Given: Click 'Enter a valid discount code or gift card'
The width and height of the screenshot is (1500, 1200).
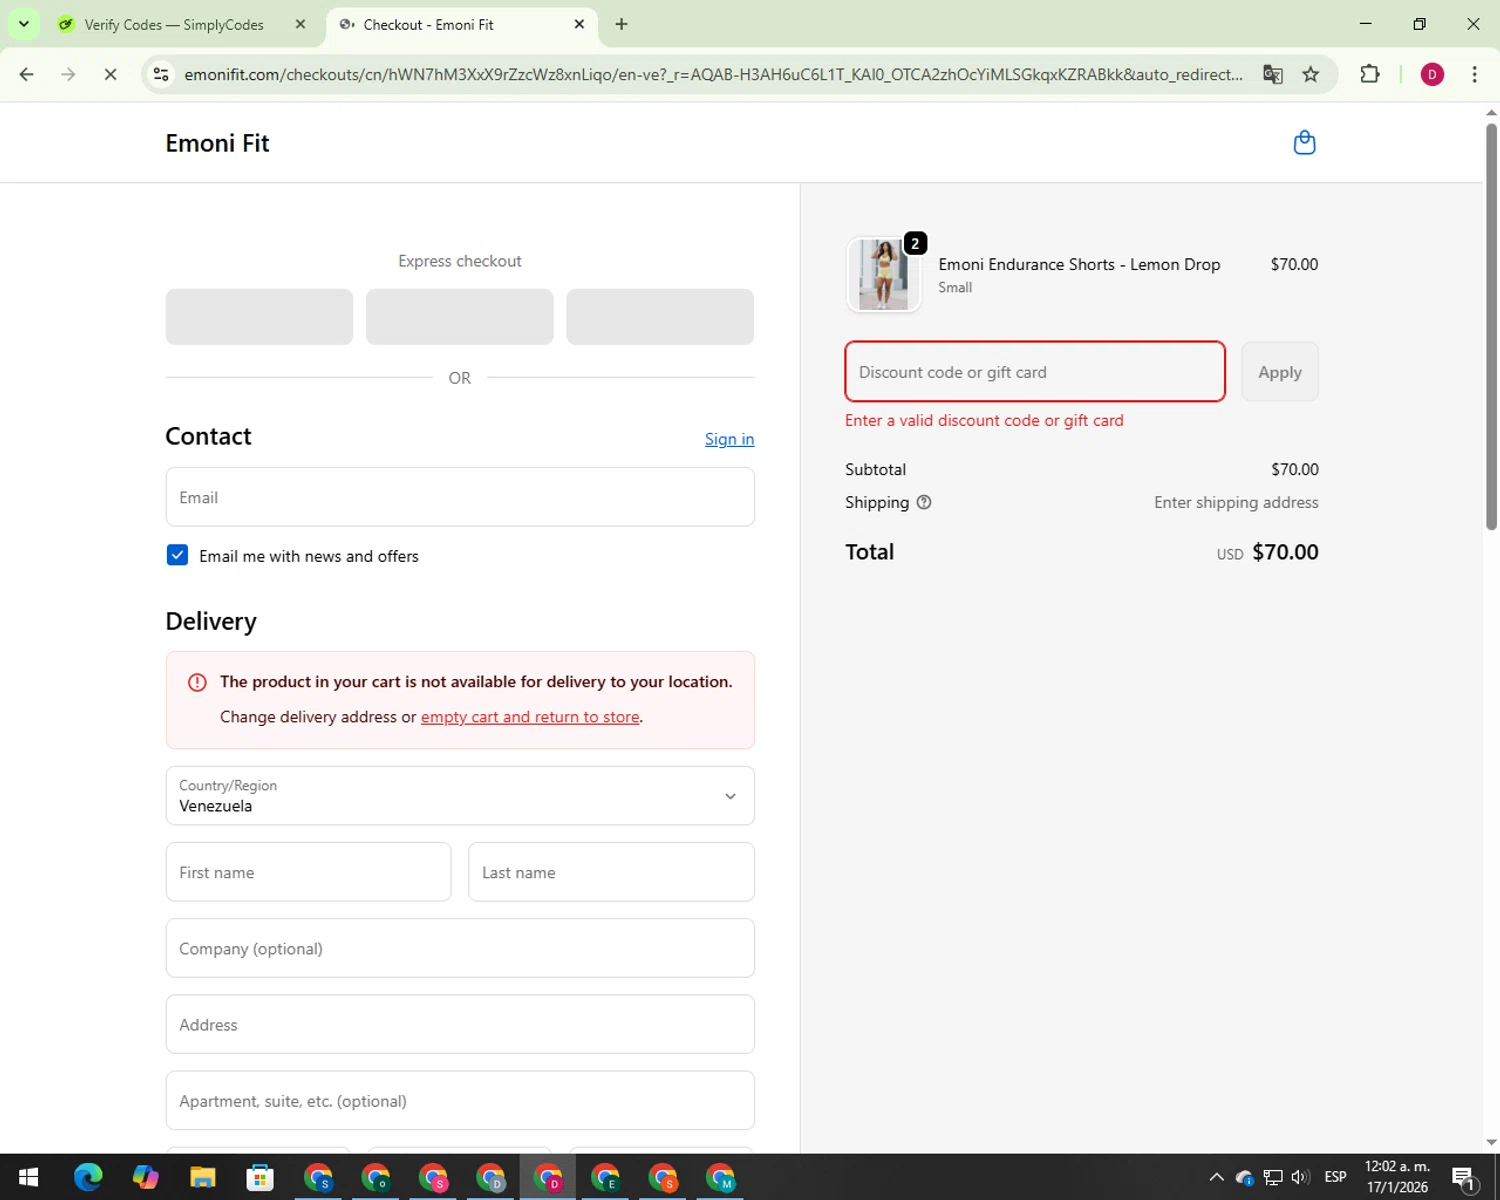Looking at the screenshot, I should coord(984,421).
